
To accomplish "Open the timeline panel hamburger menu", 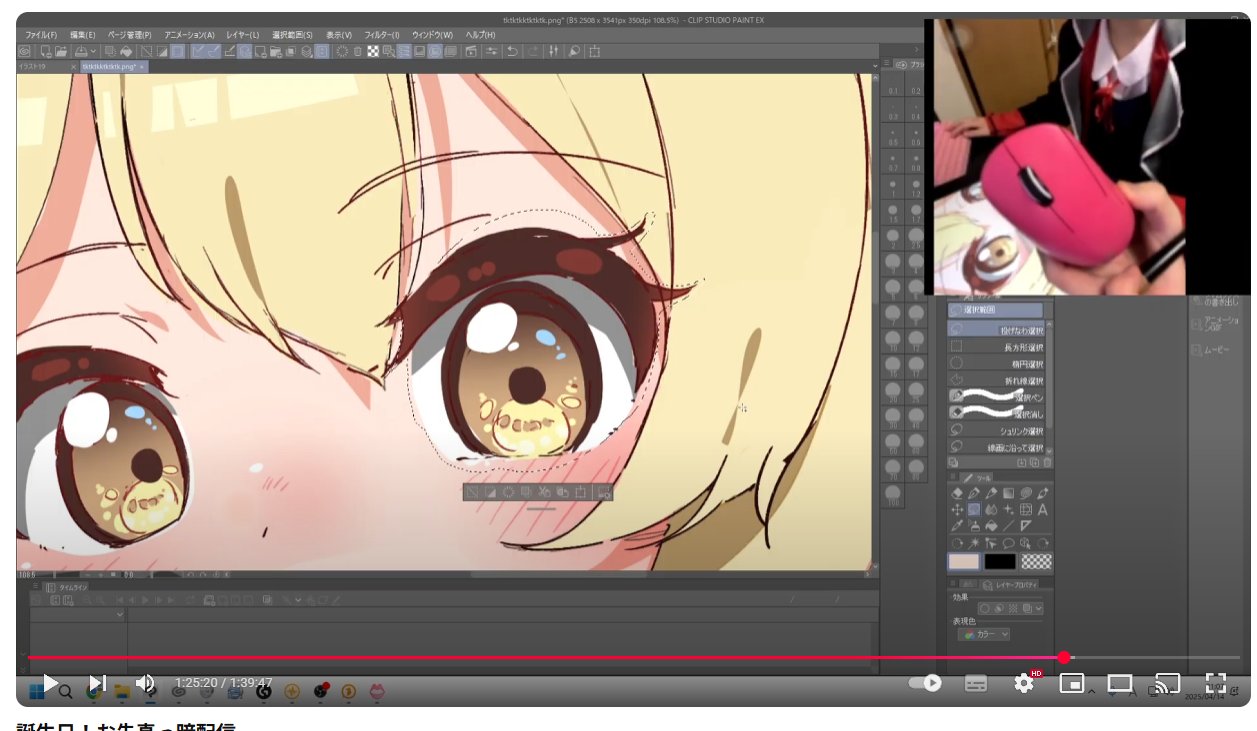I will tap(35, 587).
